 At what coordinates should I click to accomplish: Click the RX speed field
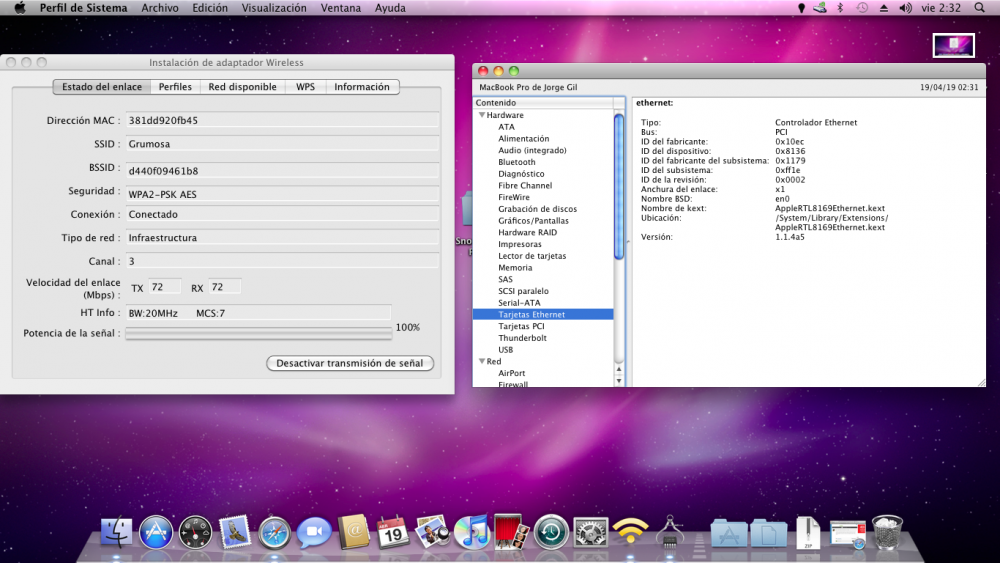pyautogui.click(x=224, y=287)
